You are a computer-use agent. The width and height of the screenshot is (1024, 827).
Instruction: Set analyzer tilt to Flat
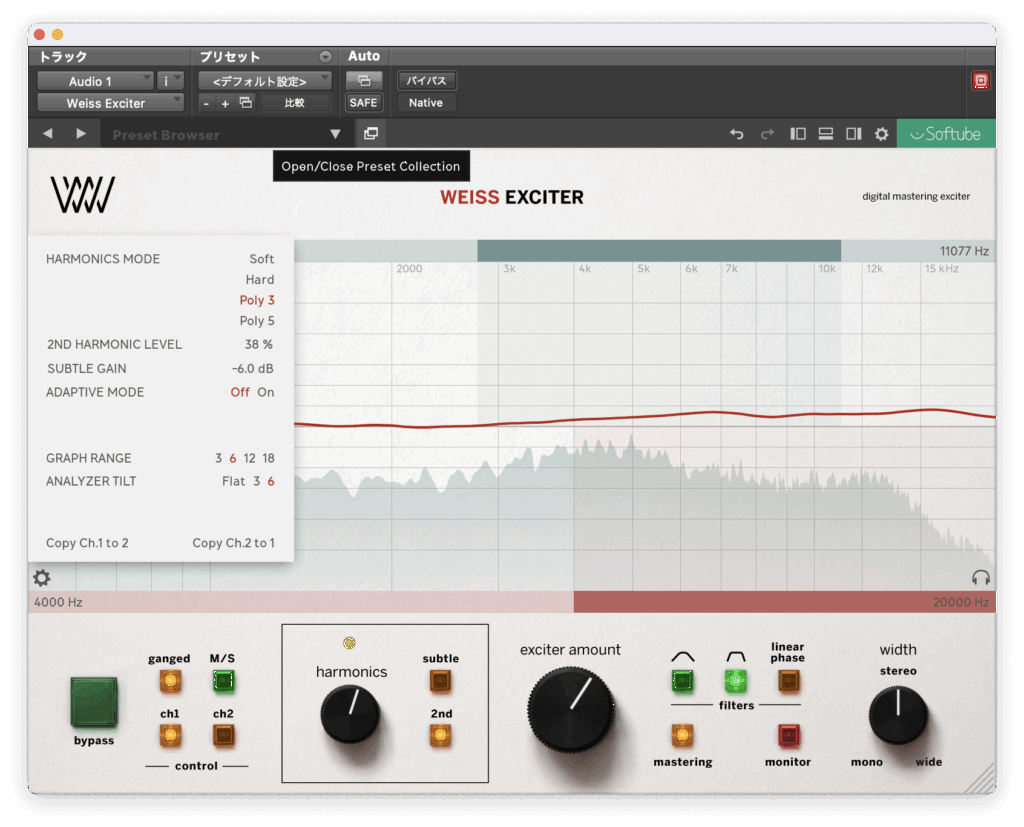pyautogui.click(x=233, y=481)
